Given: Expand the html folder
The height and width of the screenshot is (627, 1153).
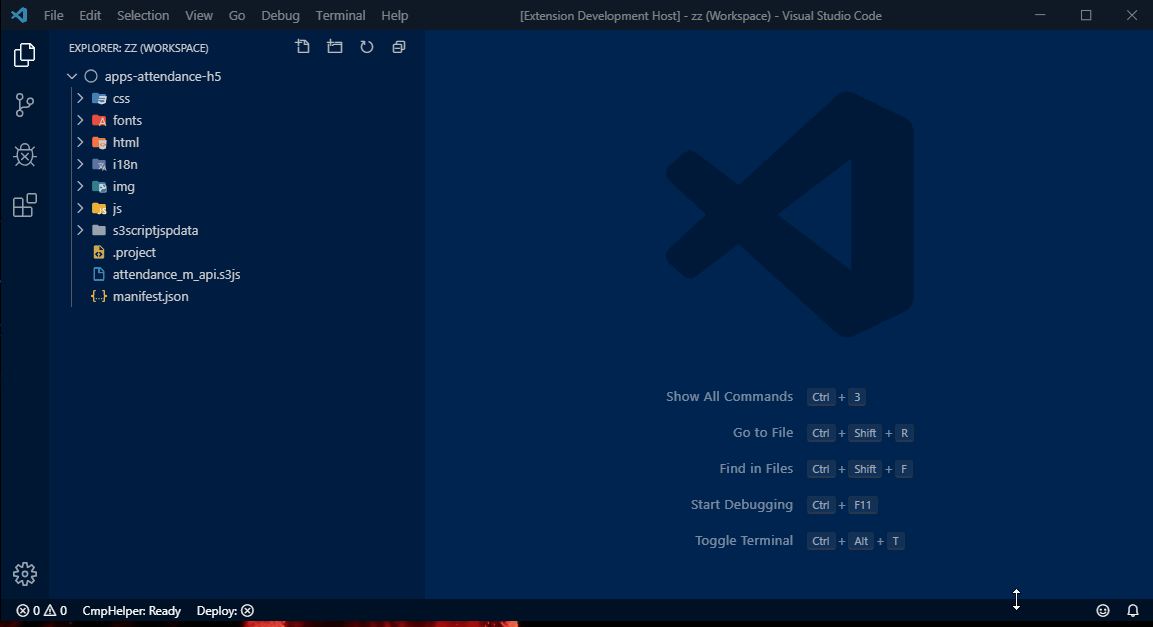Looking at the screenshot, I should (80, 143).
